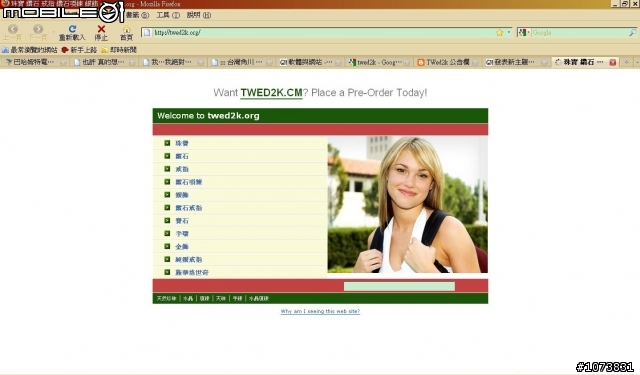
Task: Click the green arrow icon beside 寶石
Action: coord(167,220)
